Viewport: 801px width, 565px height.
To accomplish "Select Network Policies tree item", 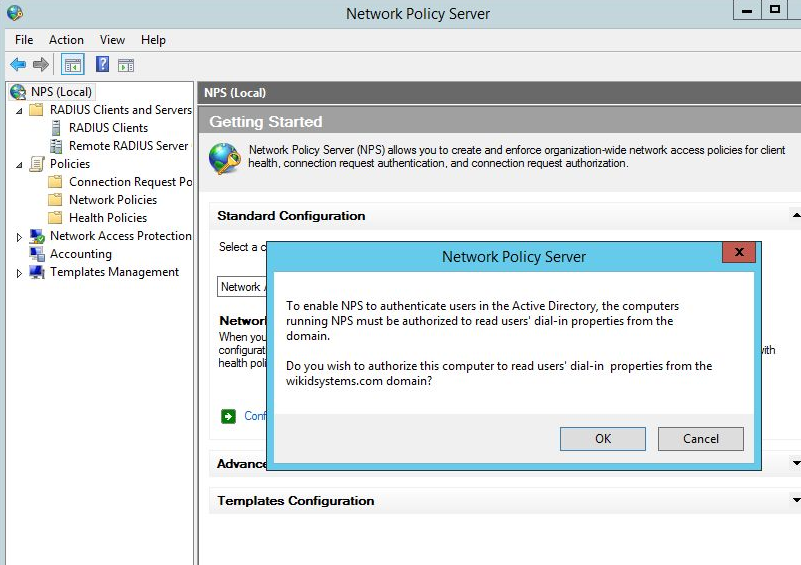I will (113, 200).
